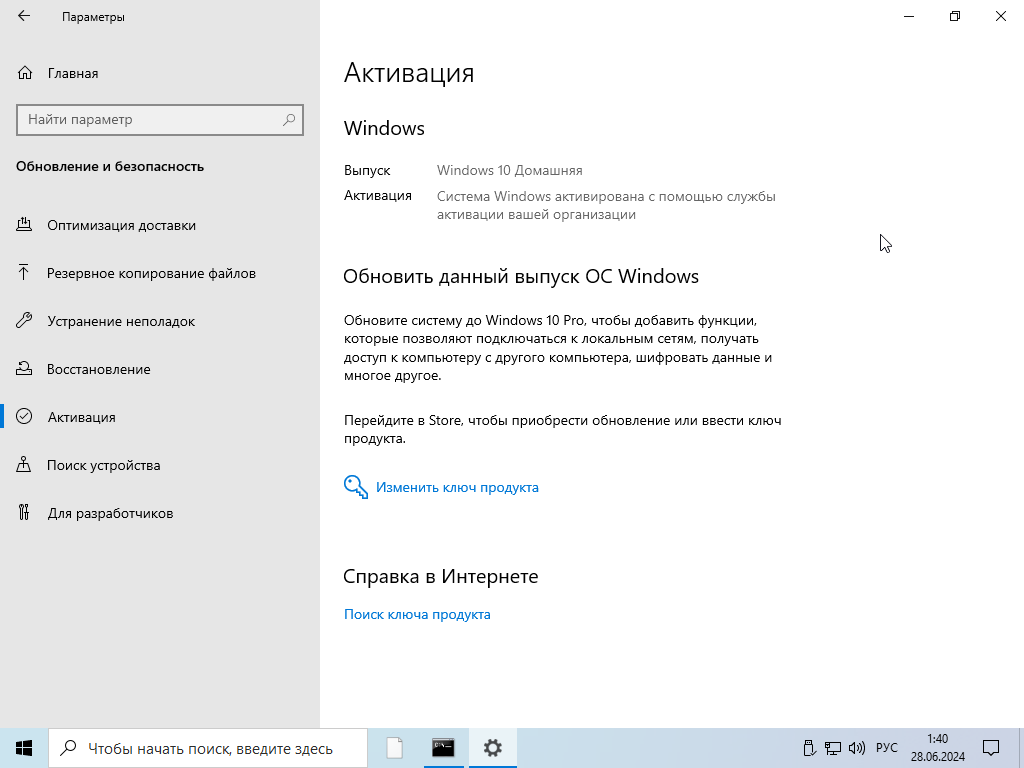
Task: Click the network icon in system tray
Action: coord(833,748)
